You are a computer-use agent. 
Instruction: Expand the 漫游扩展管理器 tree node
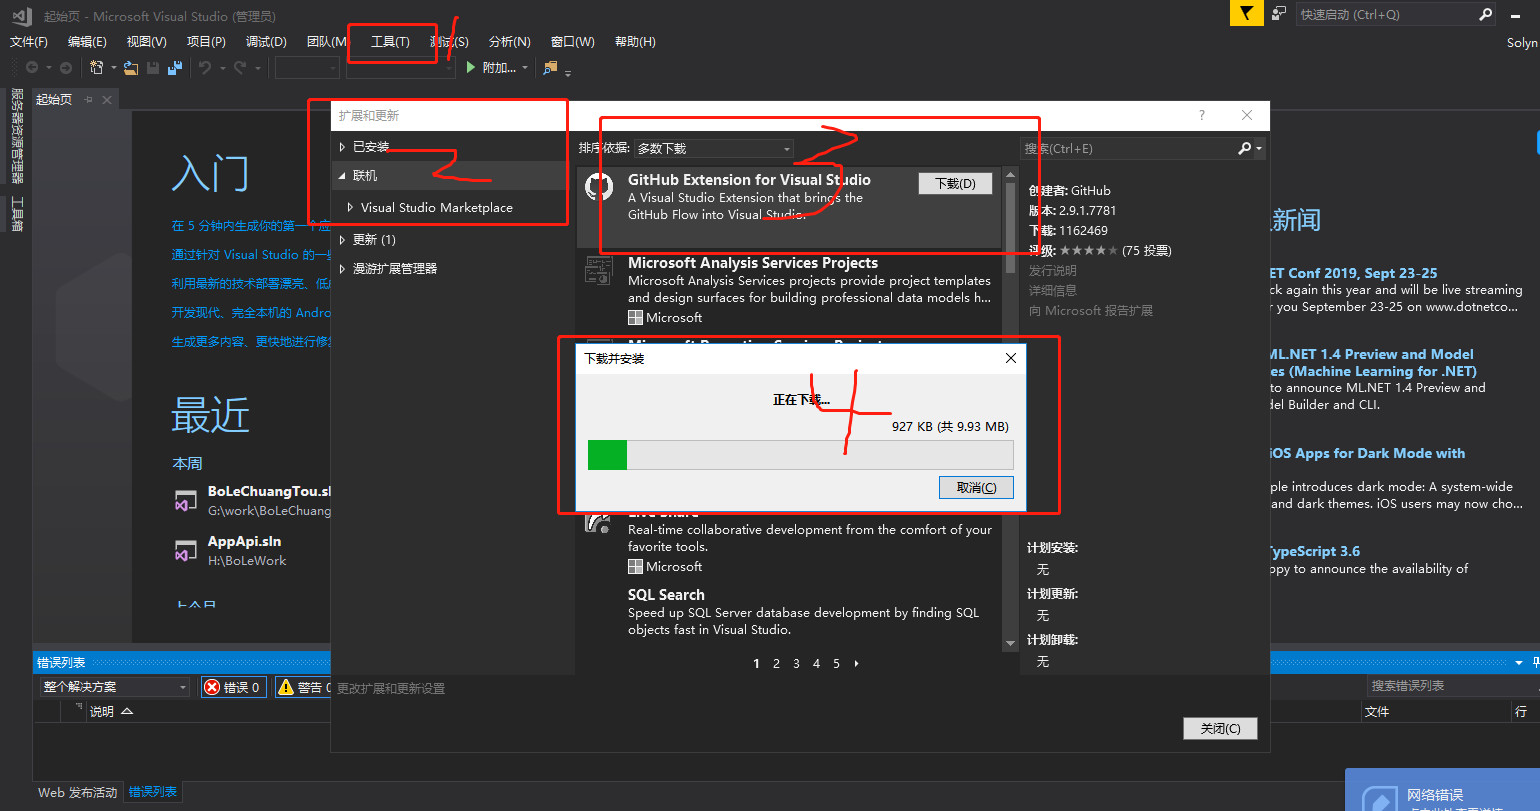[x=343, y=269]
